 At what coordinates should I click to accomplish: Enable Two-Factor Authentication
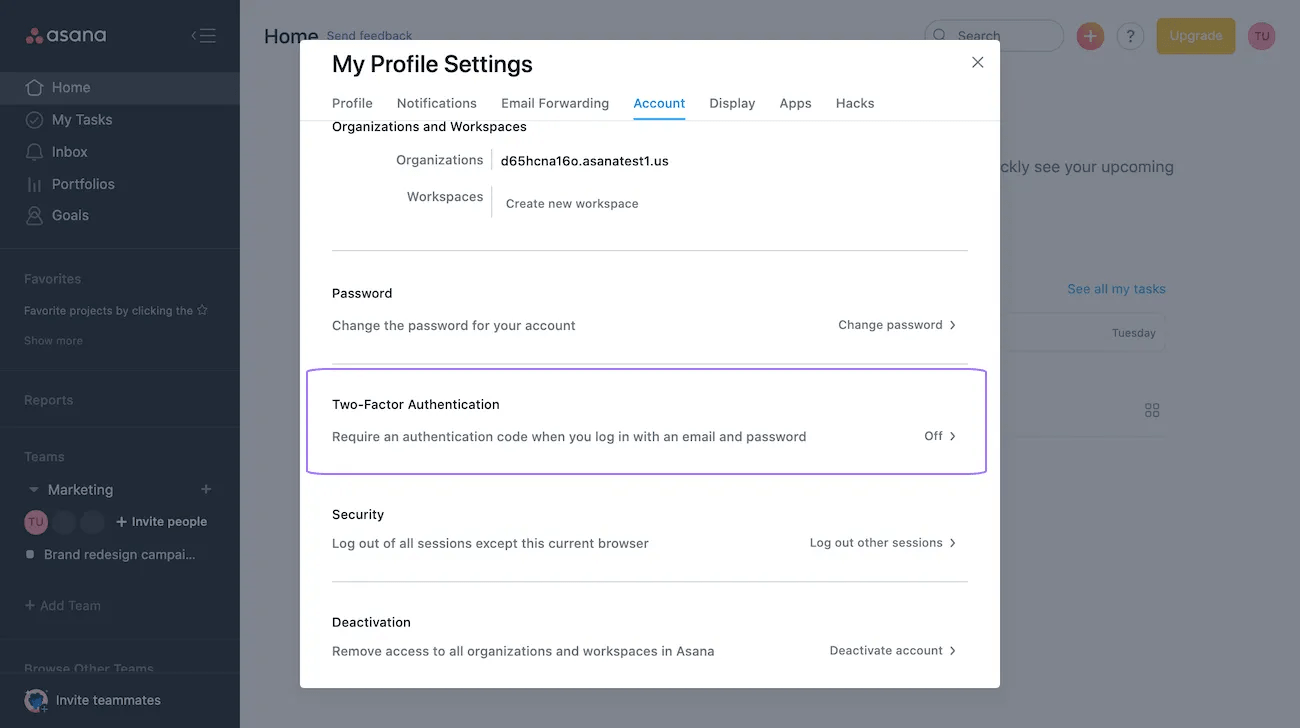point(937,436)
